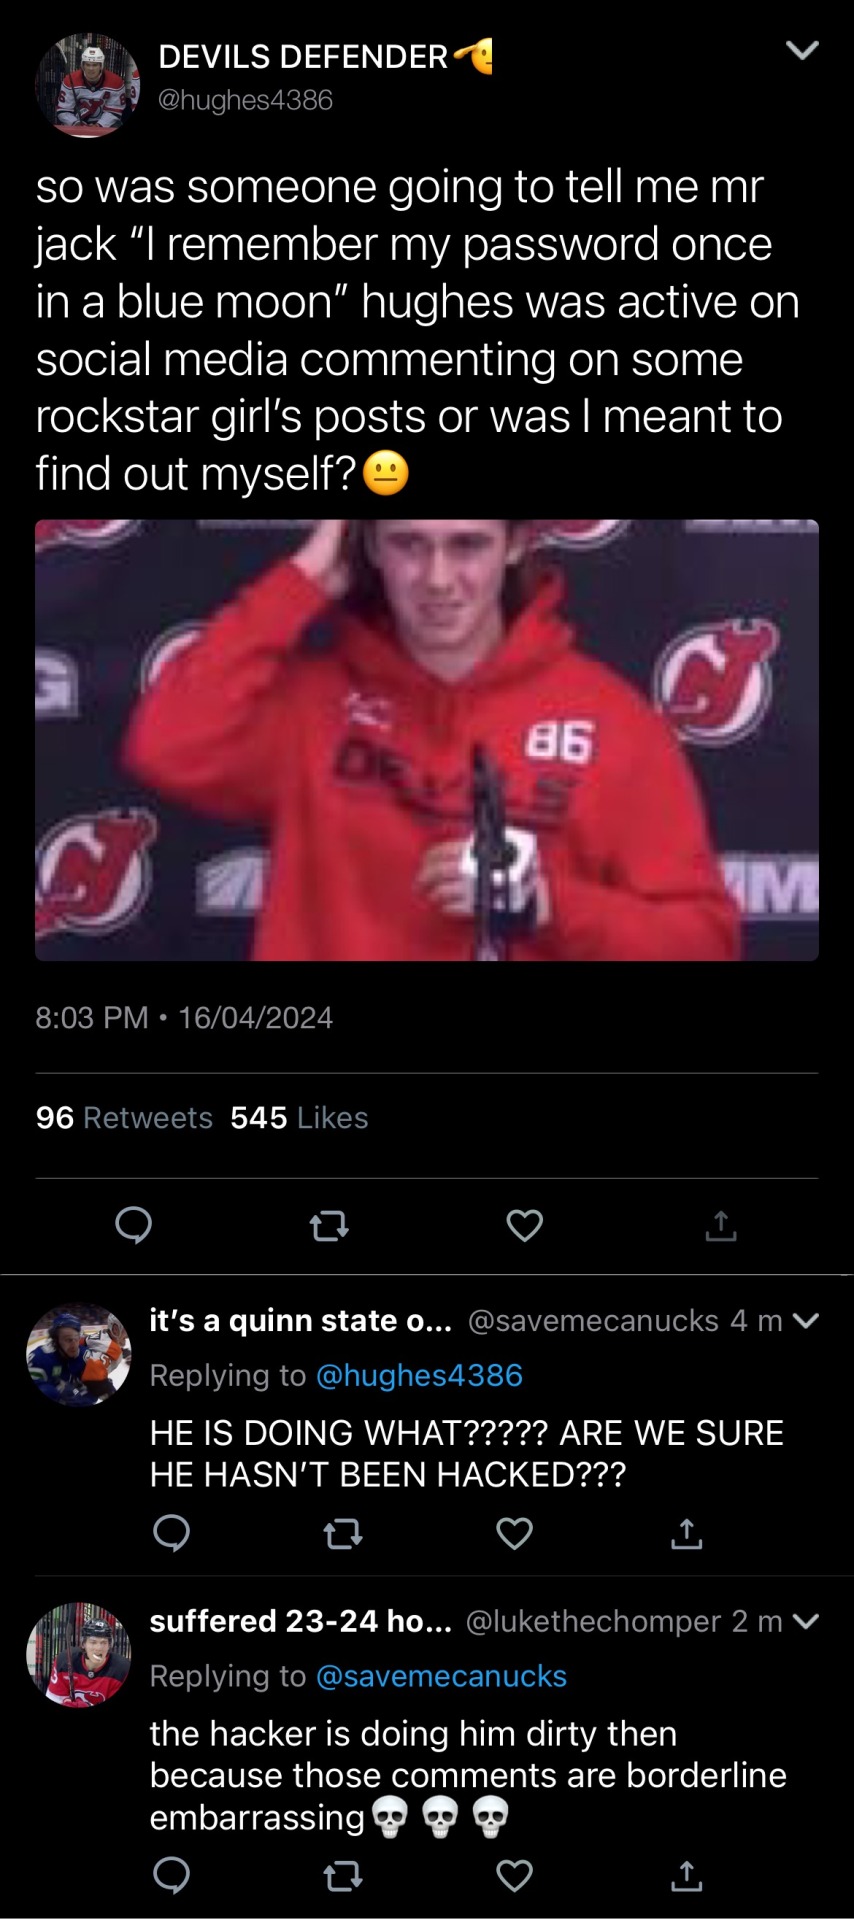Open the blue @savemecanucks mention link
Screen dimensions: 854x1920
441,1676
